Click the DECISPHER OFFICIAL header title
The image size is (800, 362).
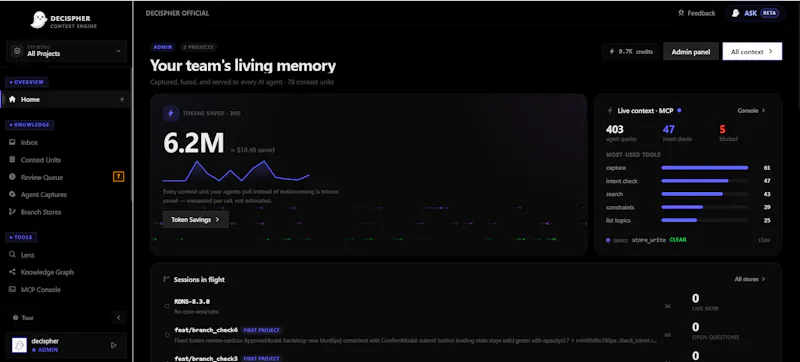pos(178,13)
